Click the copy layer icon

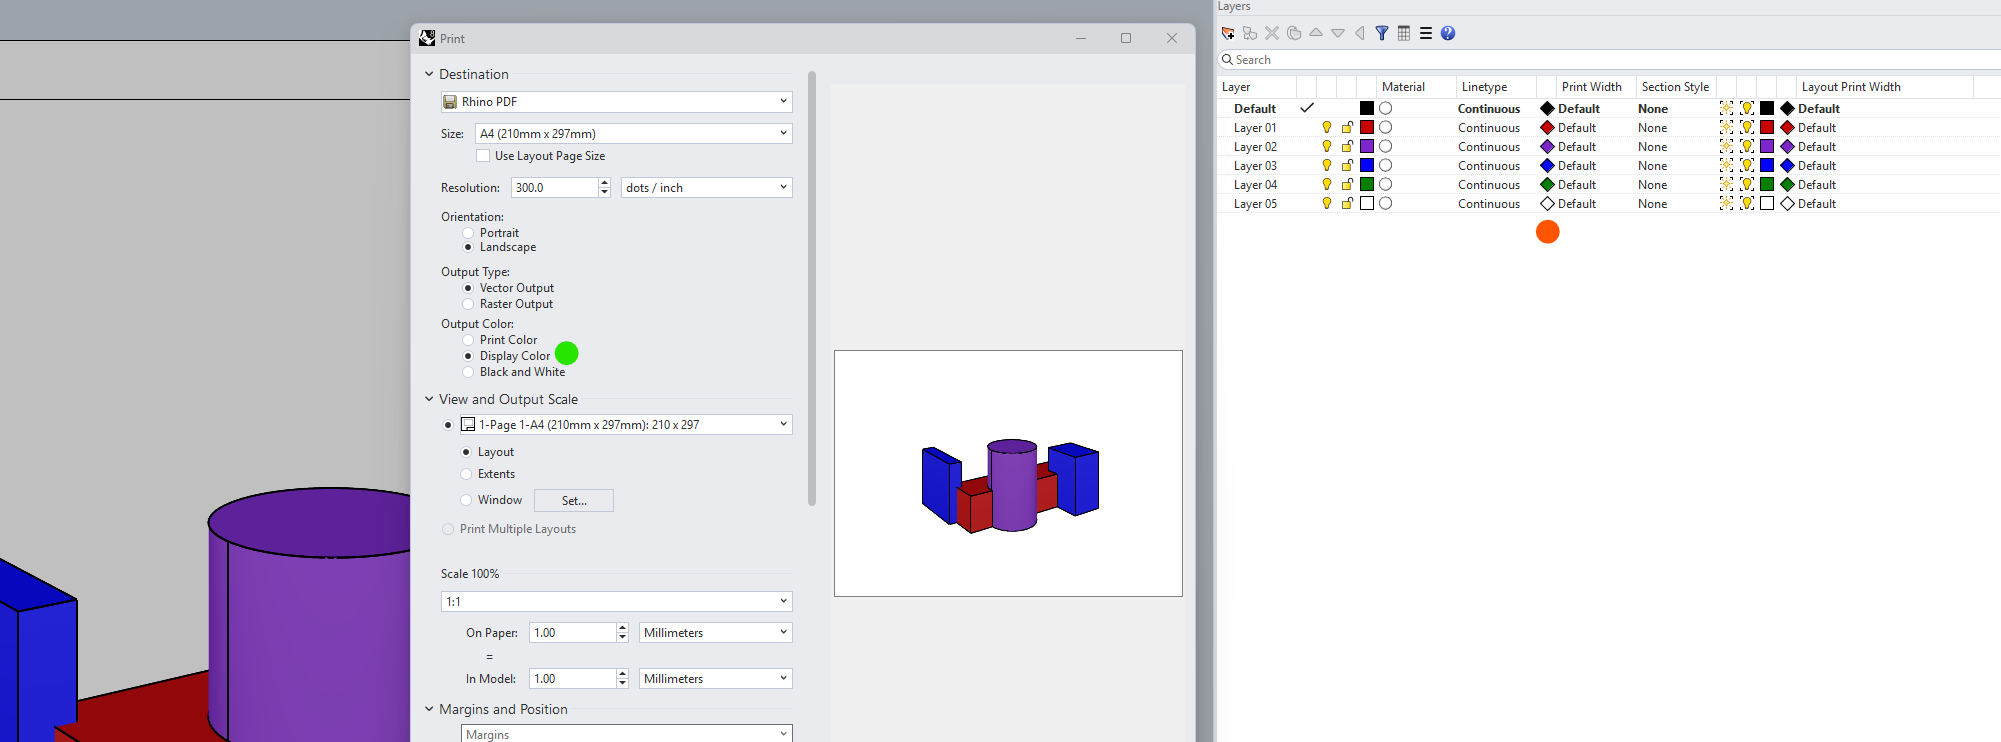click(1294, 33)
